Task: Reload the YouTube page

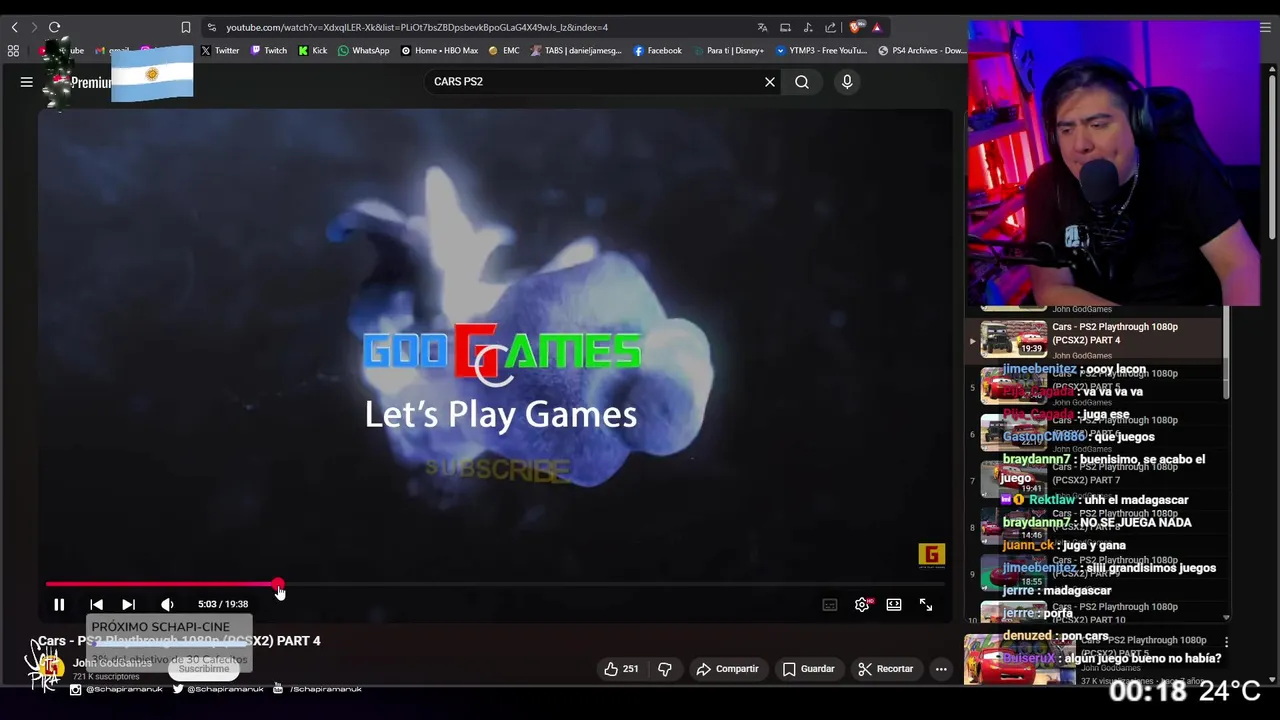Action: point(55,27)
